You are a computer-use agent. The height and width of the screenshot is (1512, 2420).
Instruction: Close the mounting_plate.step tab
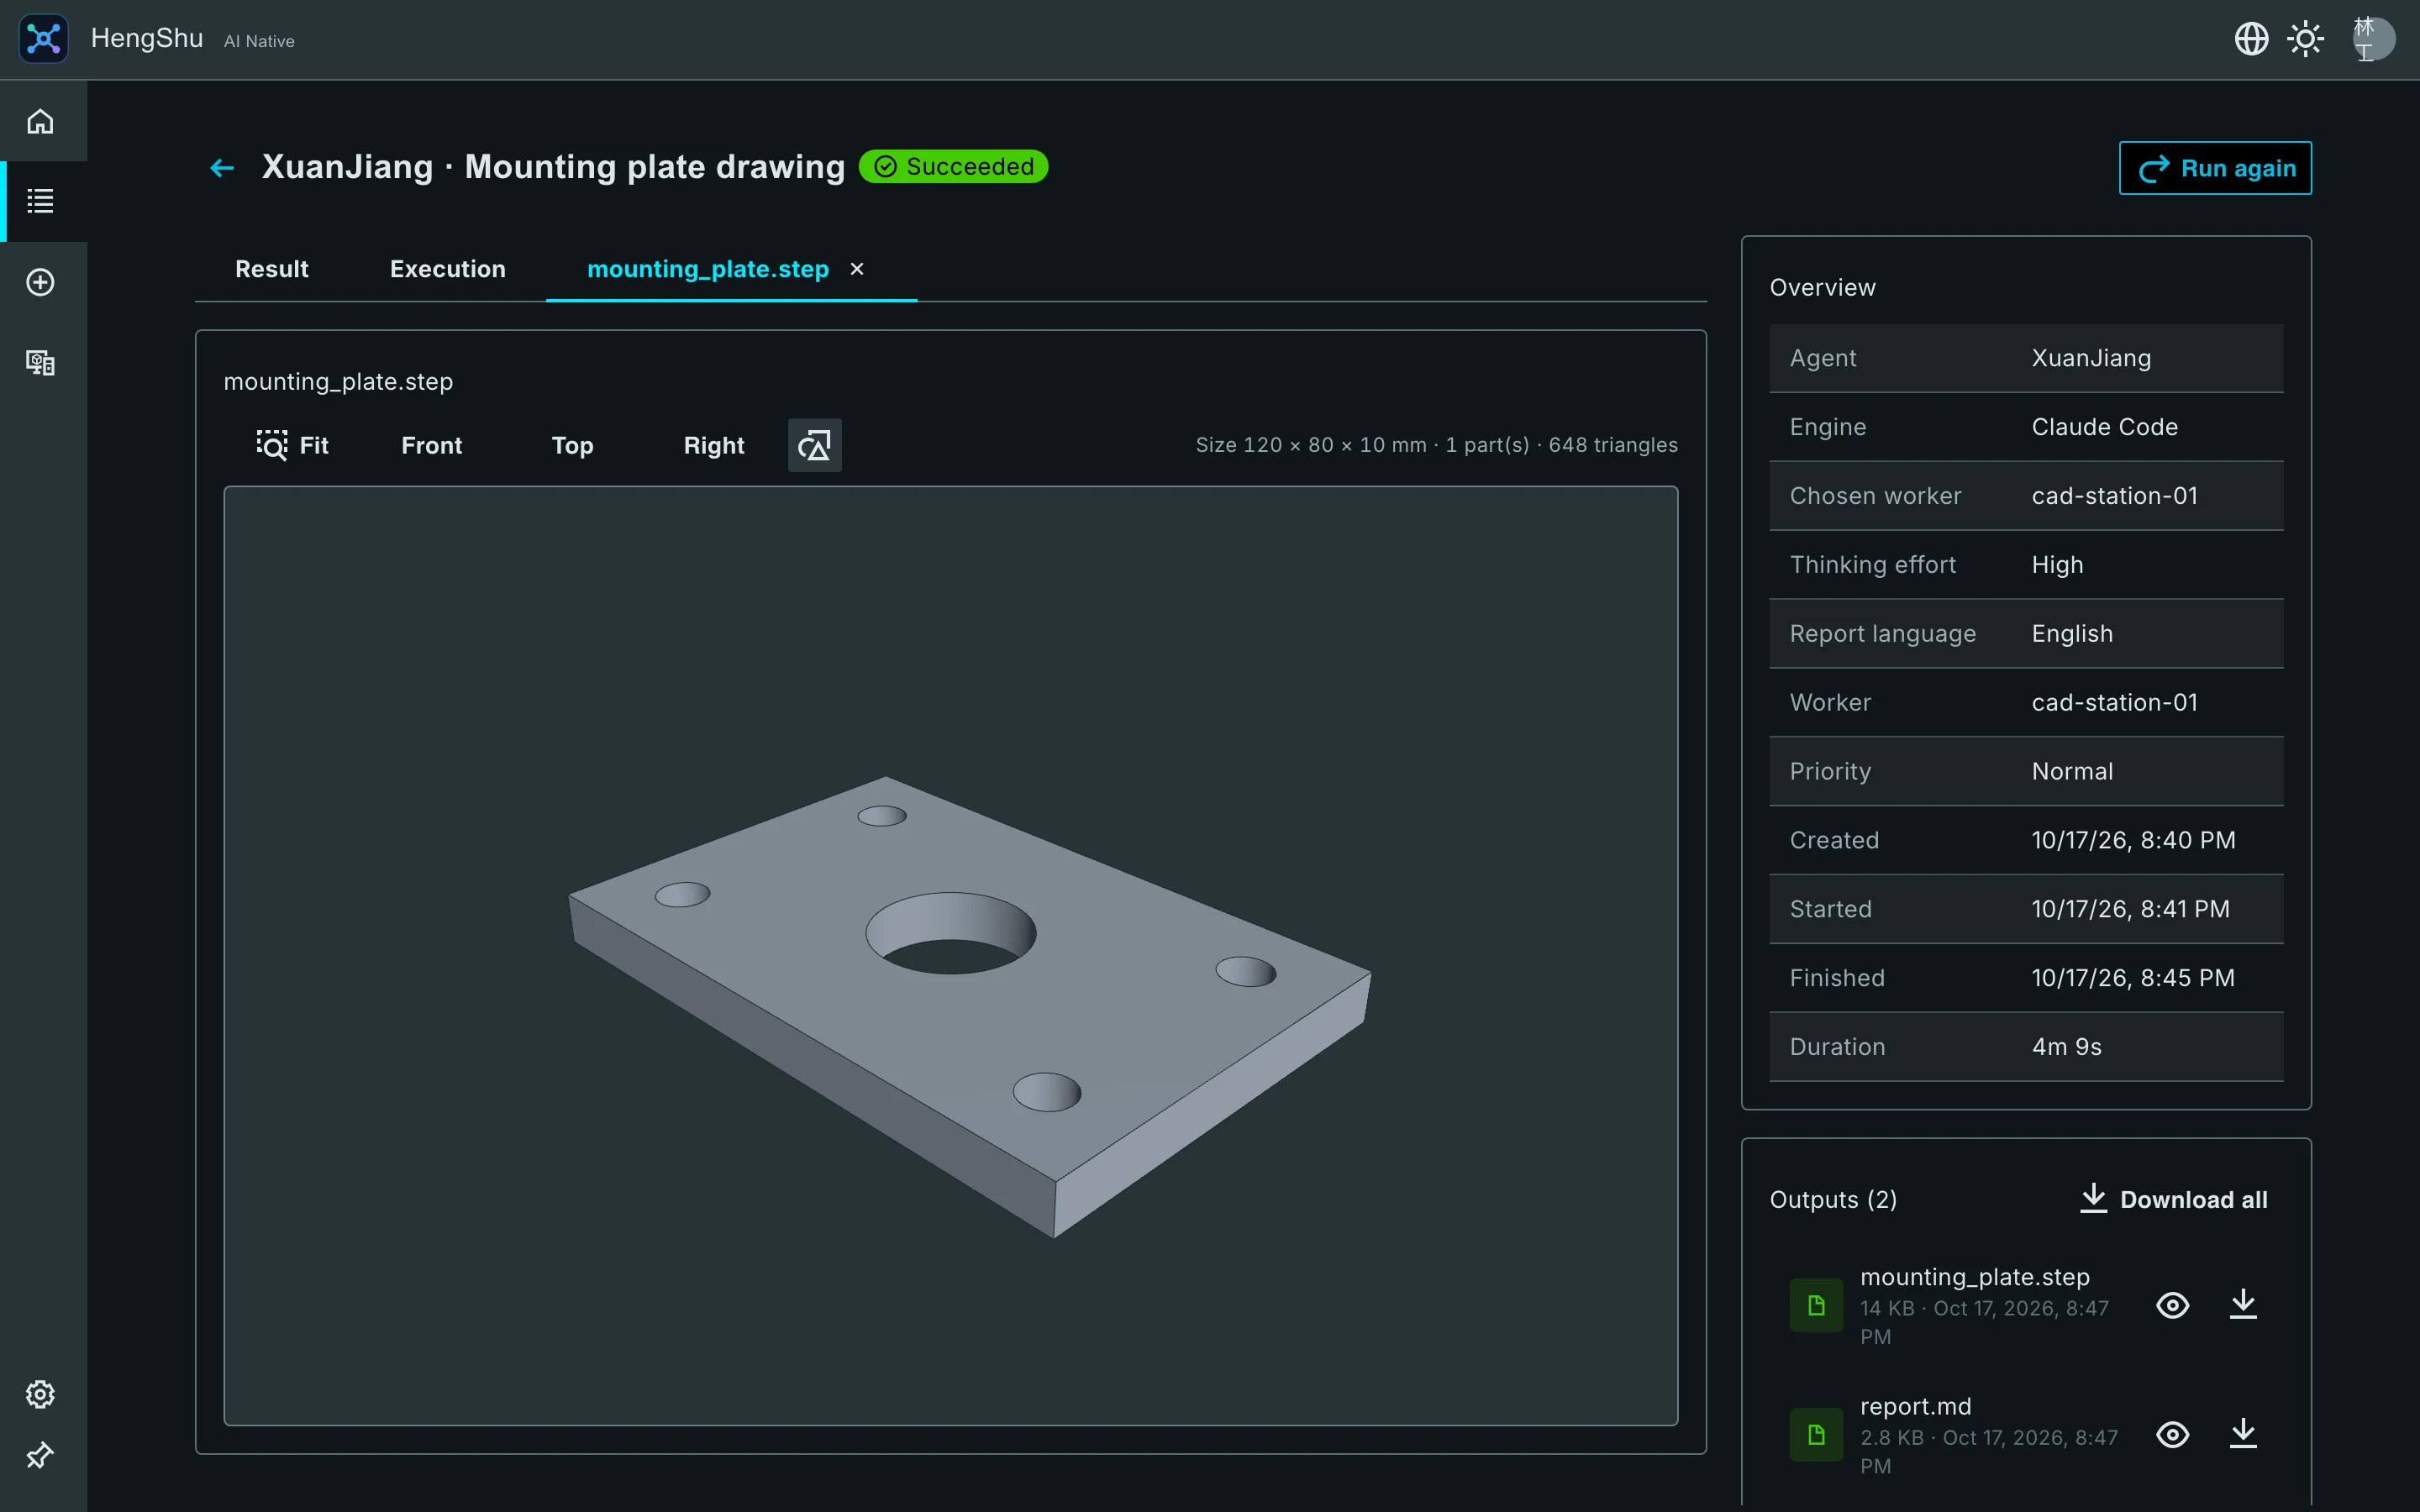tap(857, 269)
